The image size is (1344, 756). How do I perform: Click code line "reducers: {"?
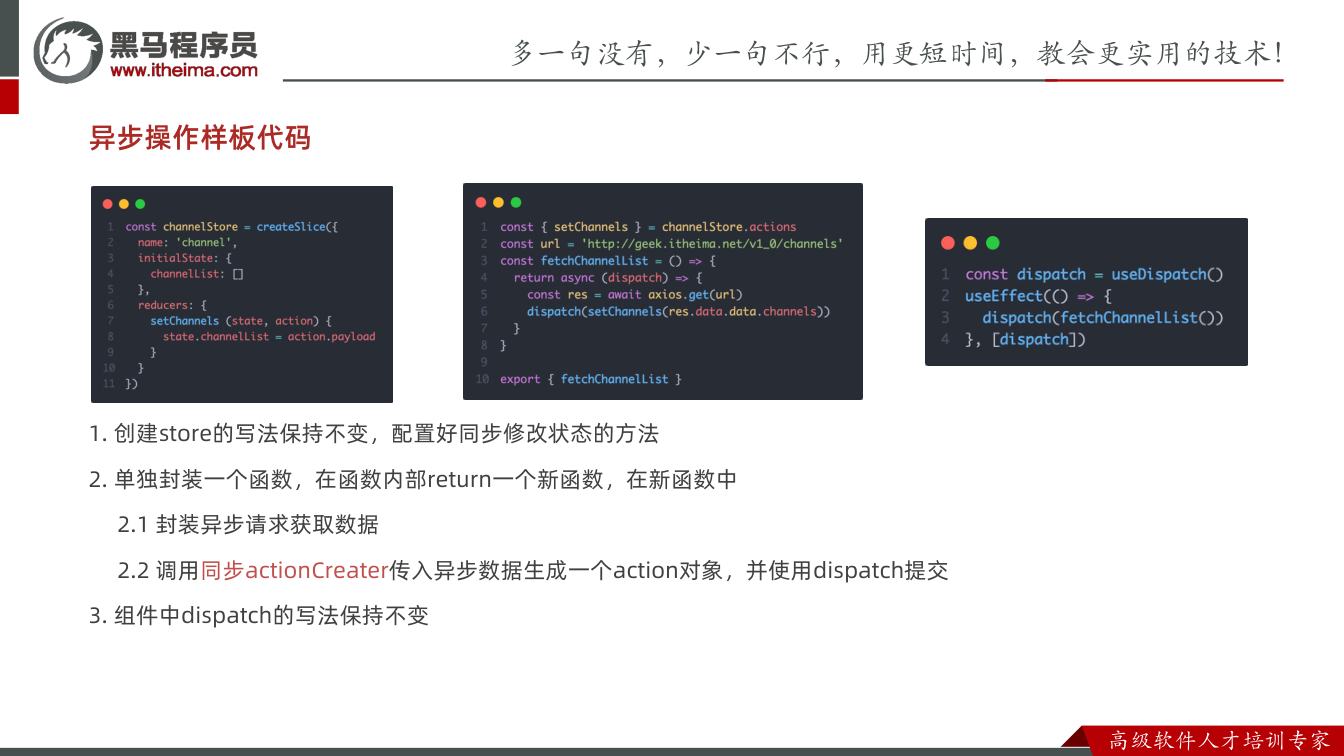click(x=172, y=305)
